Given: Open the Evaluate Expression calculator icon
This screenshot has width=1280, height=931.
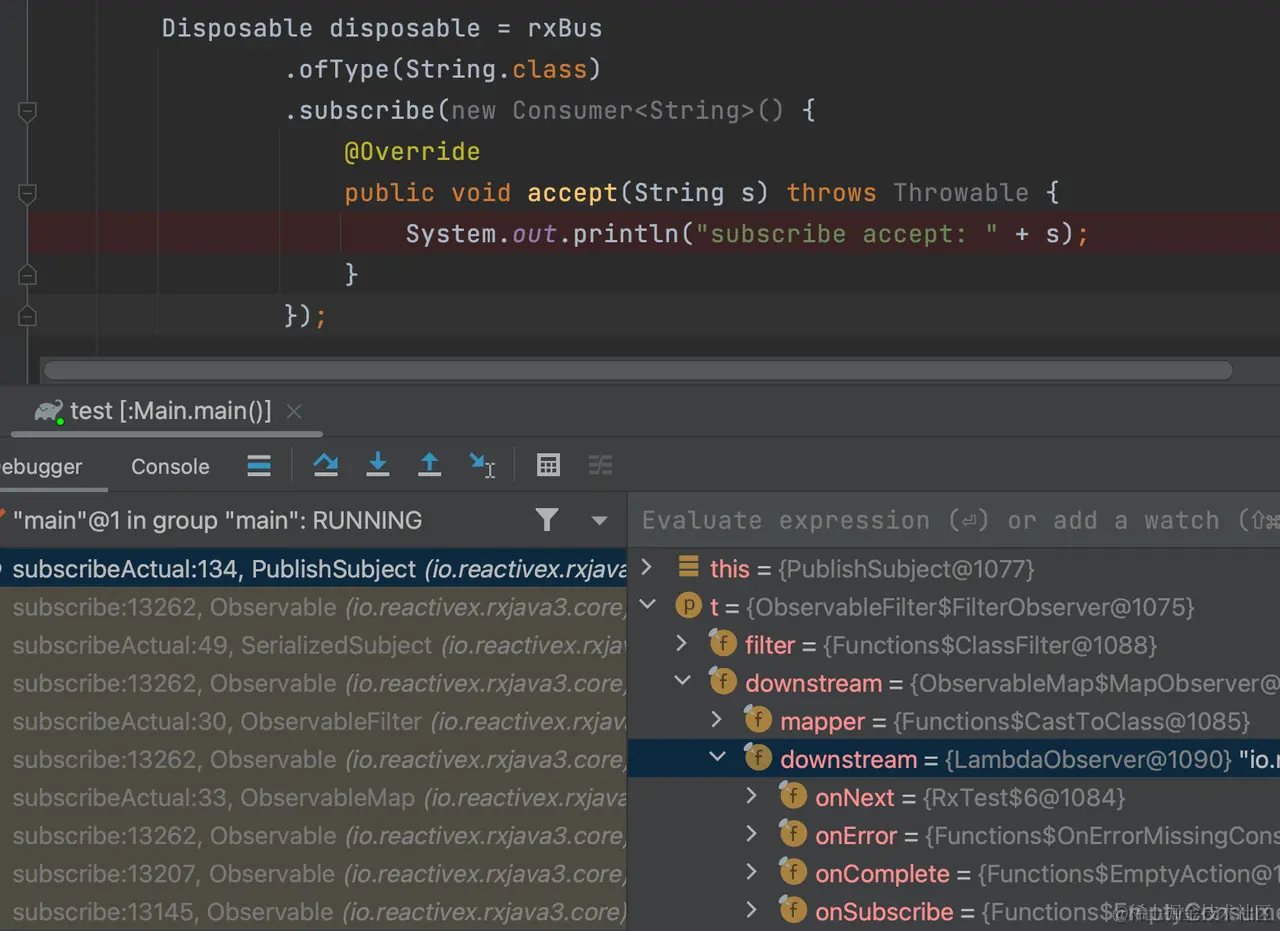Looking at the screenshot, I should coord(548,465).
